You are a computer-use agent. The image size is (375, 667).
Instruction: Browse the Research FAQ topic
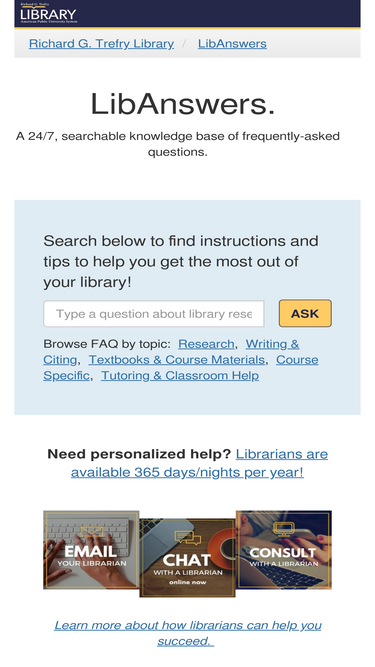pyautogui.click(x=206, y=344)
